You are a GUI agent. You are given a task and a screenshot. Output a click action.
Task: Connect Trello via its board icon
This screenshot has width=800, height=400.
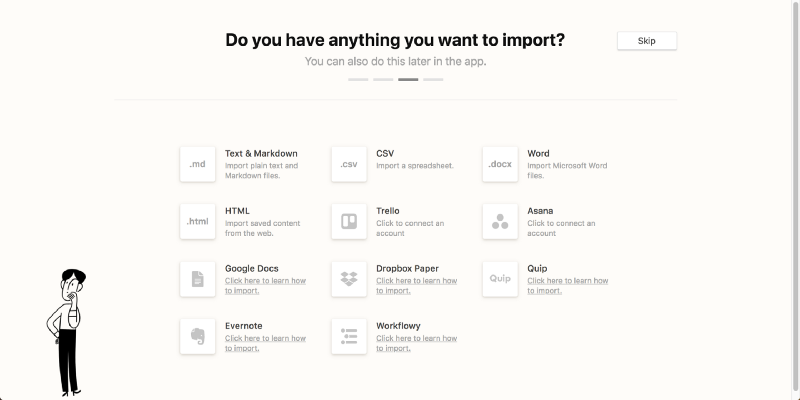coord(349,221)
